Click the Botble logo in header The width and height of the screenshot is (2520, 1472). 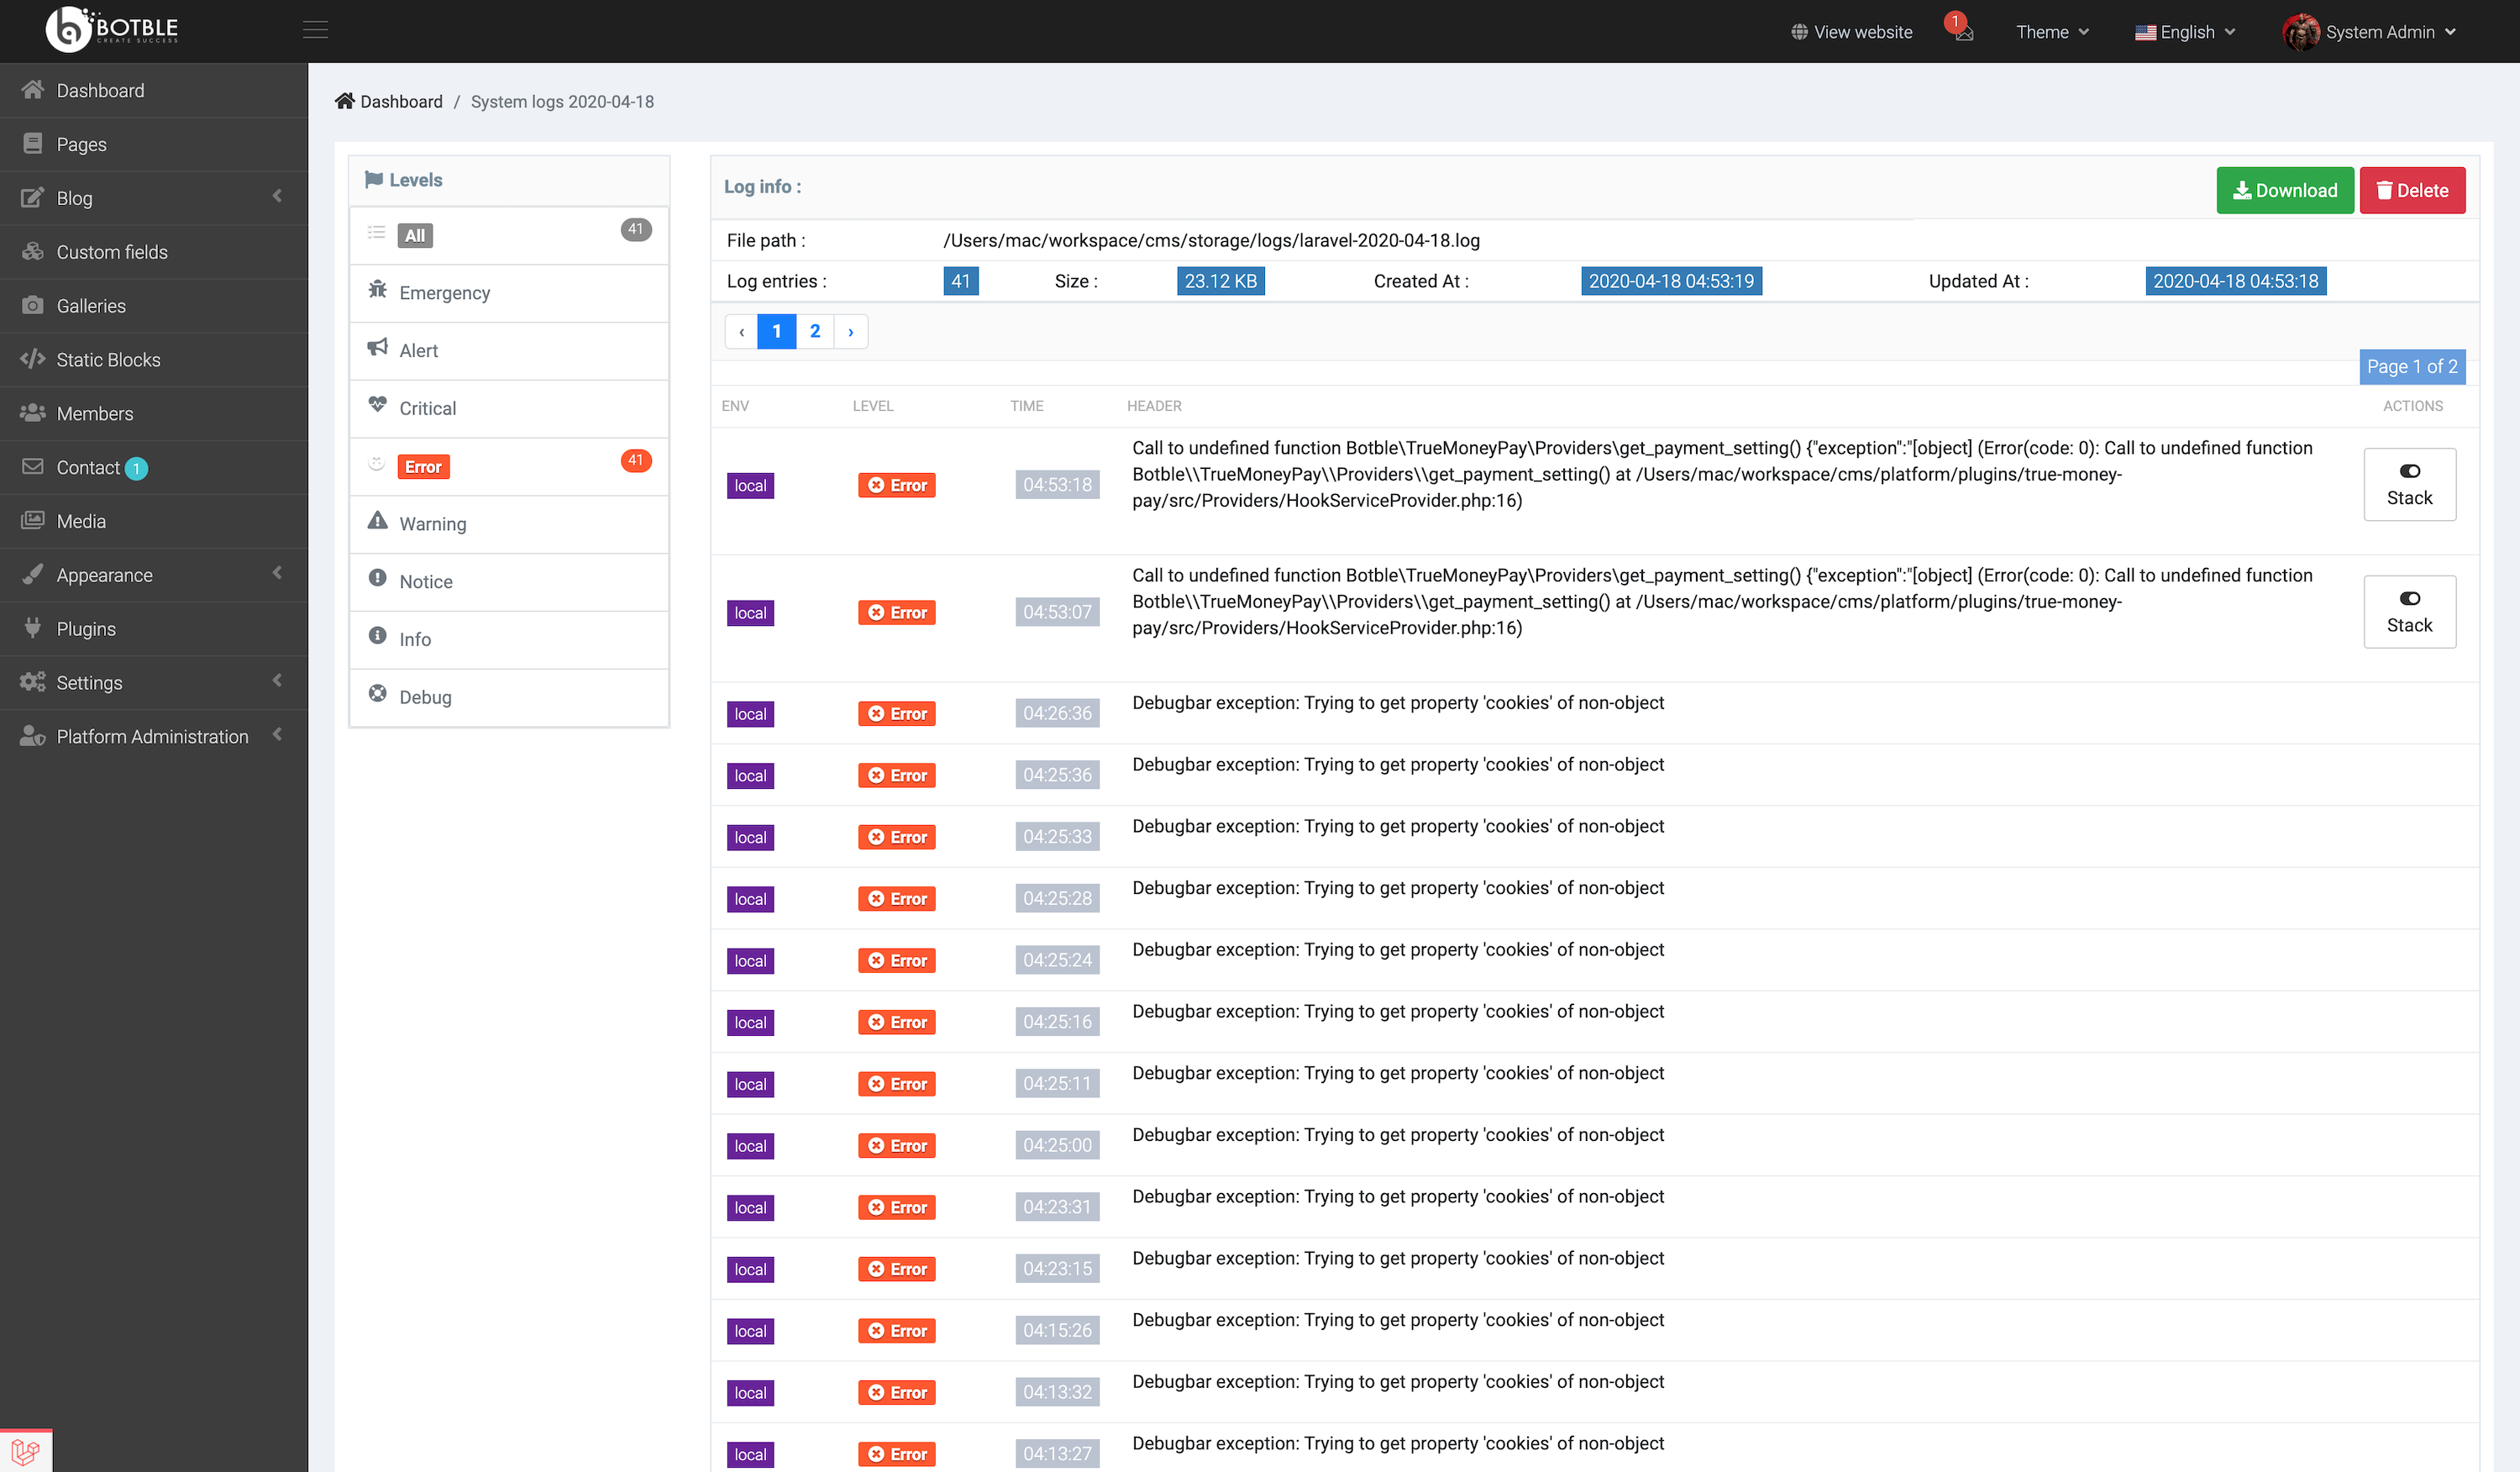coord(112,29)
